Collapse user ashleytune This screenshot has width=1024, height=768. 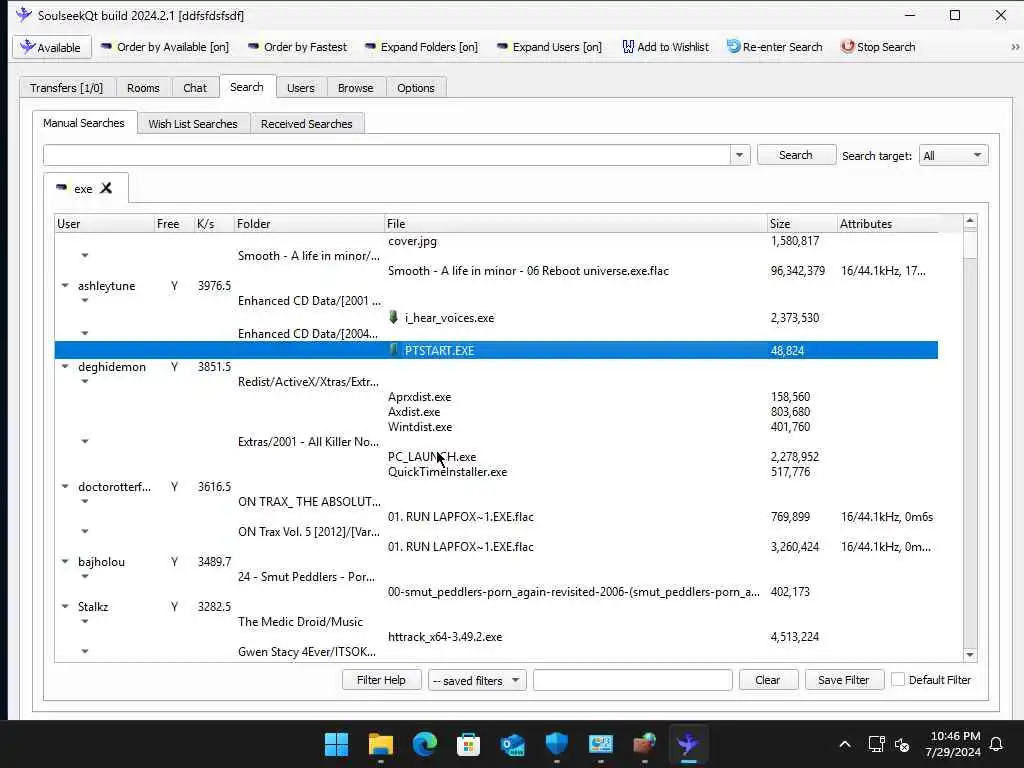click(65, 285)
